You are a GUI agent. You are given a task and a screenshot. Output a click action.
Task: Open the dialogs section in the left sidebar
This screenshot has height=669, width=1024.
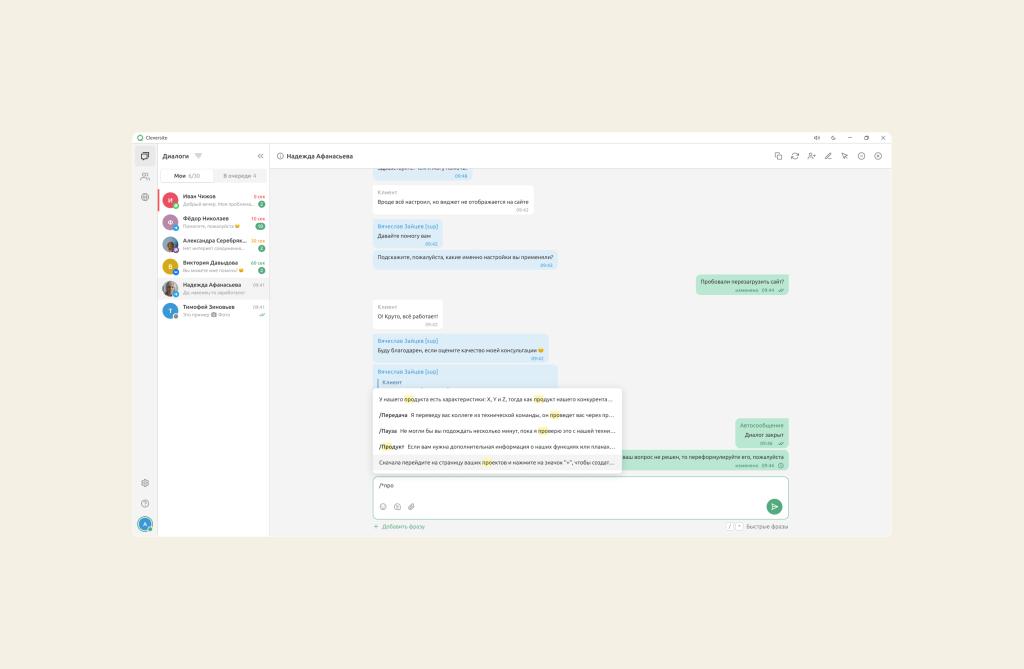pos(145,156)
